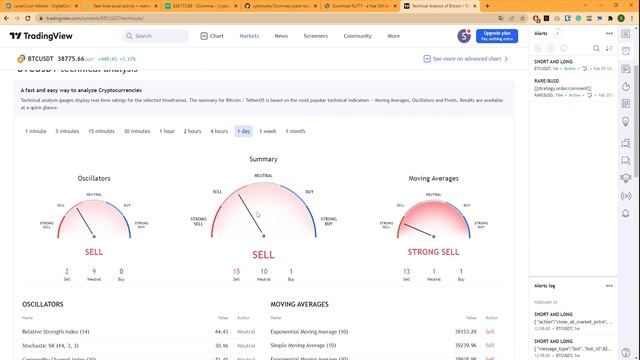The height and width of the screenshot is (360, 640).
Task: Open the ideas stream sidebar icon
Action: pyautogui.click(x=625, y=178)
